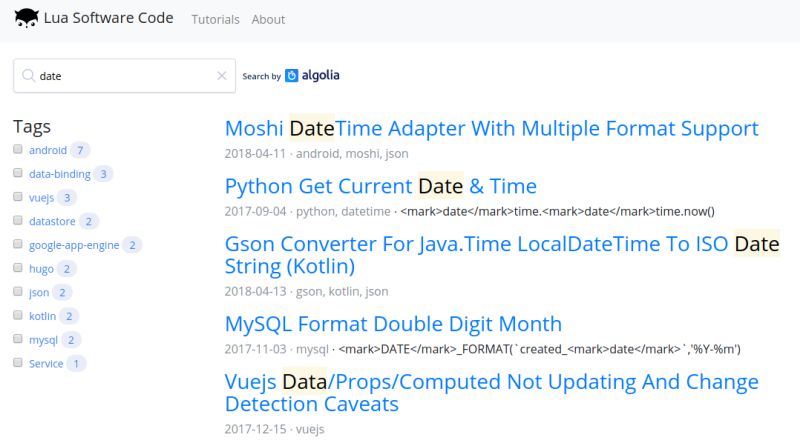The width and height of the screenshot is (800, 443).
Task: Click the '2018-04-13 · gson, kotlin, json' metadata
Action: [x=307, y=291]
